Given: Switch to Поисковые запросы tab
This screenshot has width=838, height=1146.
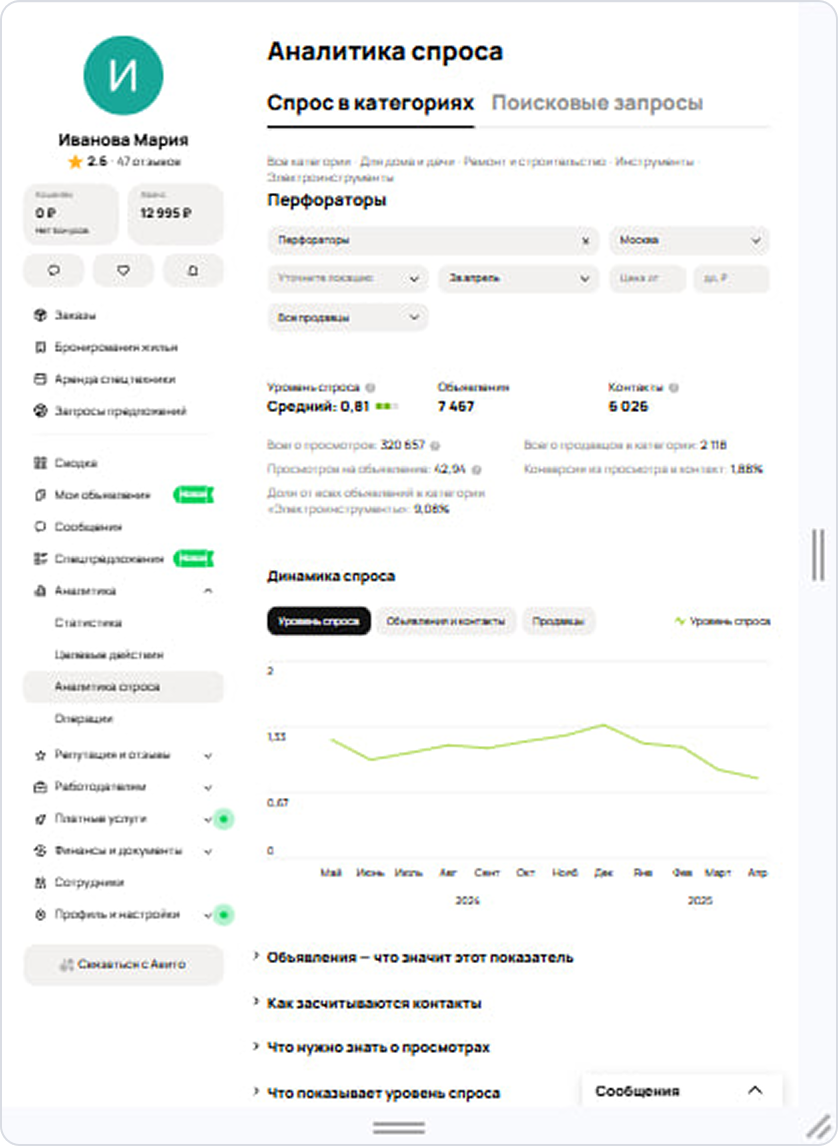Looking at the screenshot, I should coord(597,103).
